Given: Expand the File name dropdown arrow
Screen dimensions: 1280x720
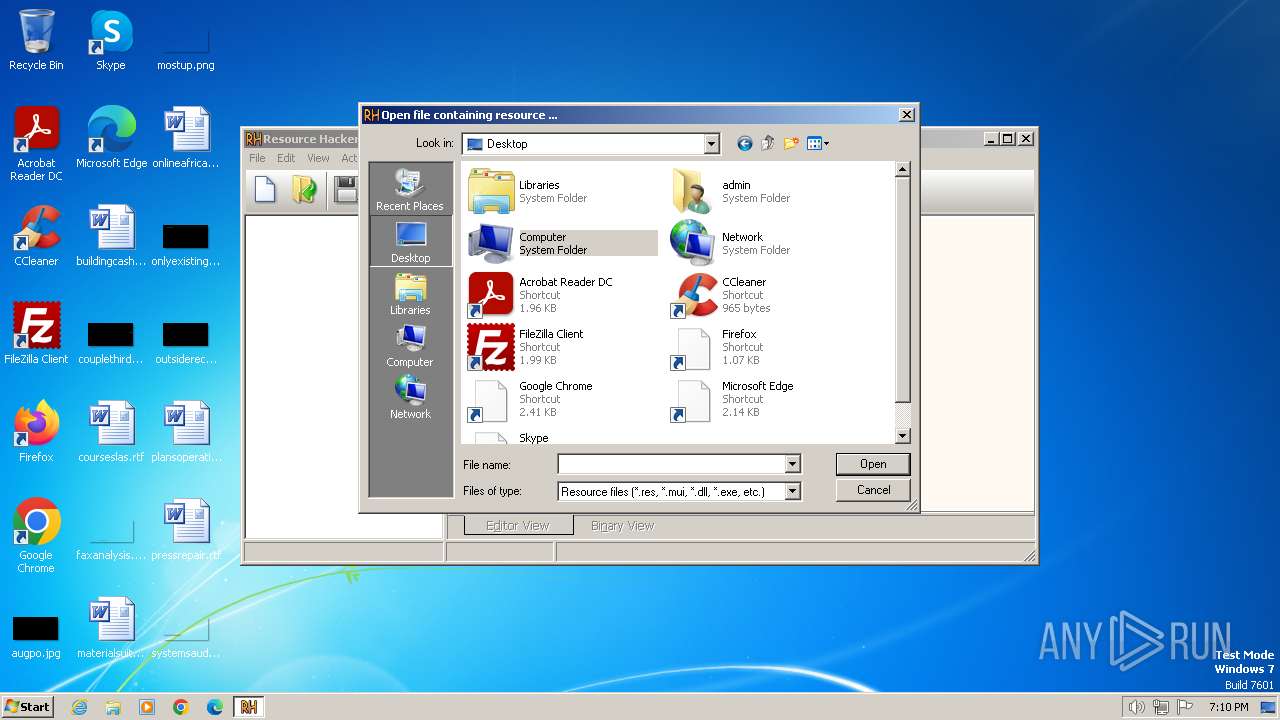Looking at the screenshot, I should pos(792,464).
